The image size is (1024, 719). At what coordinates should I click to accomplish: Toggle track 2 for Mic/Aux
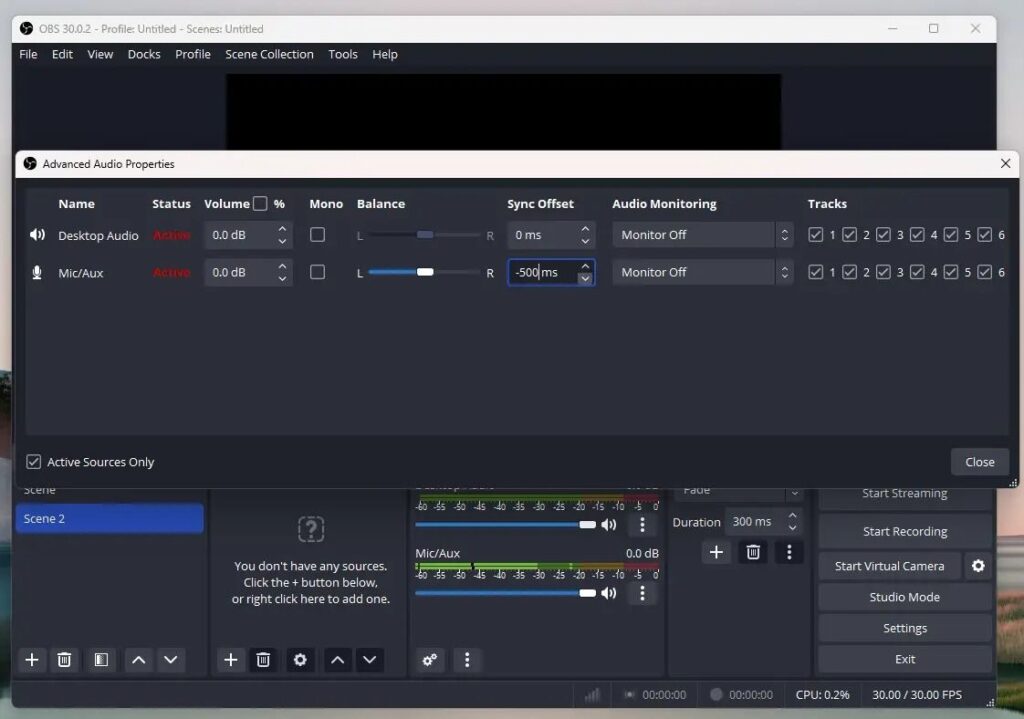849,272
